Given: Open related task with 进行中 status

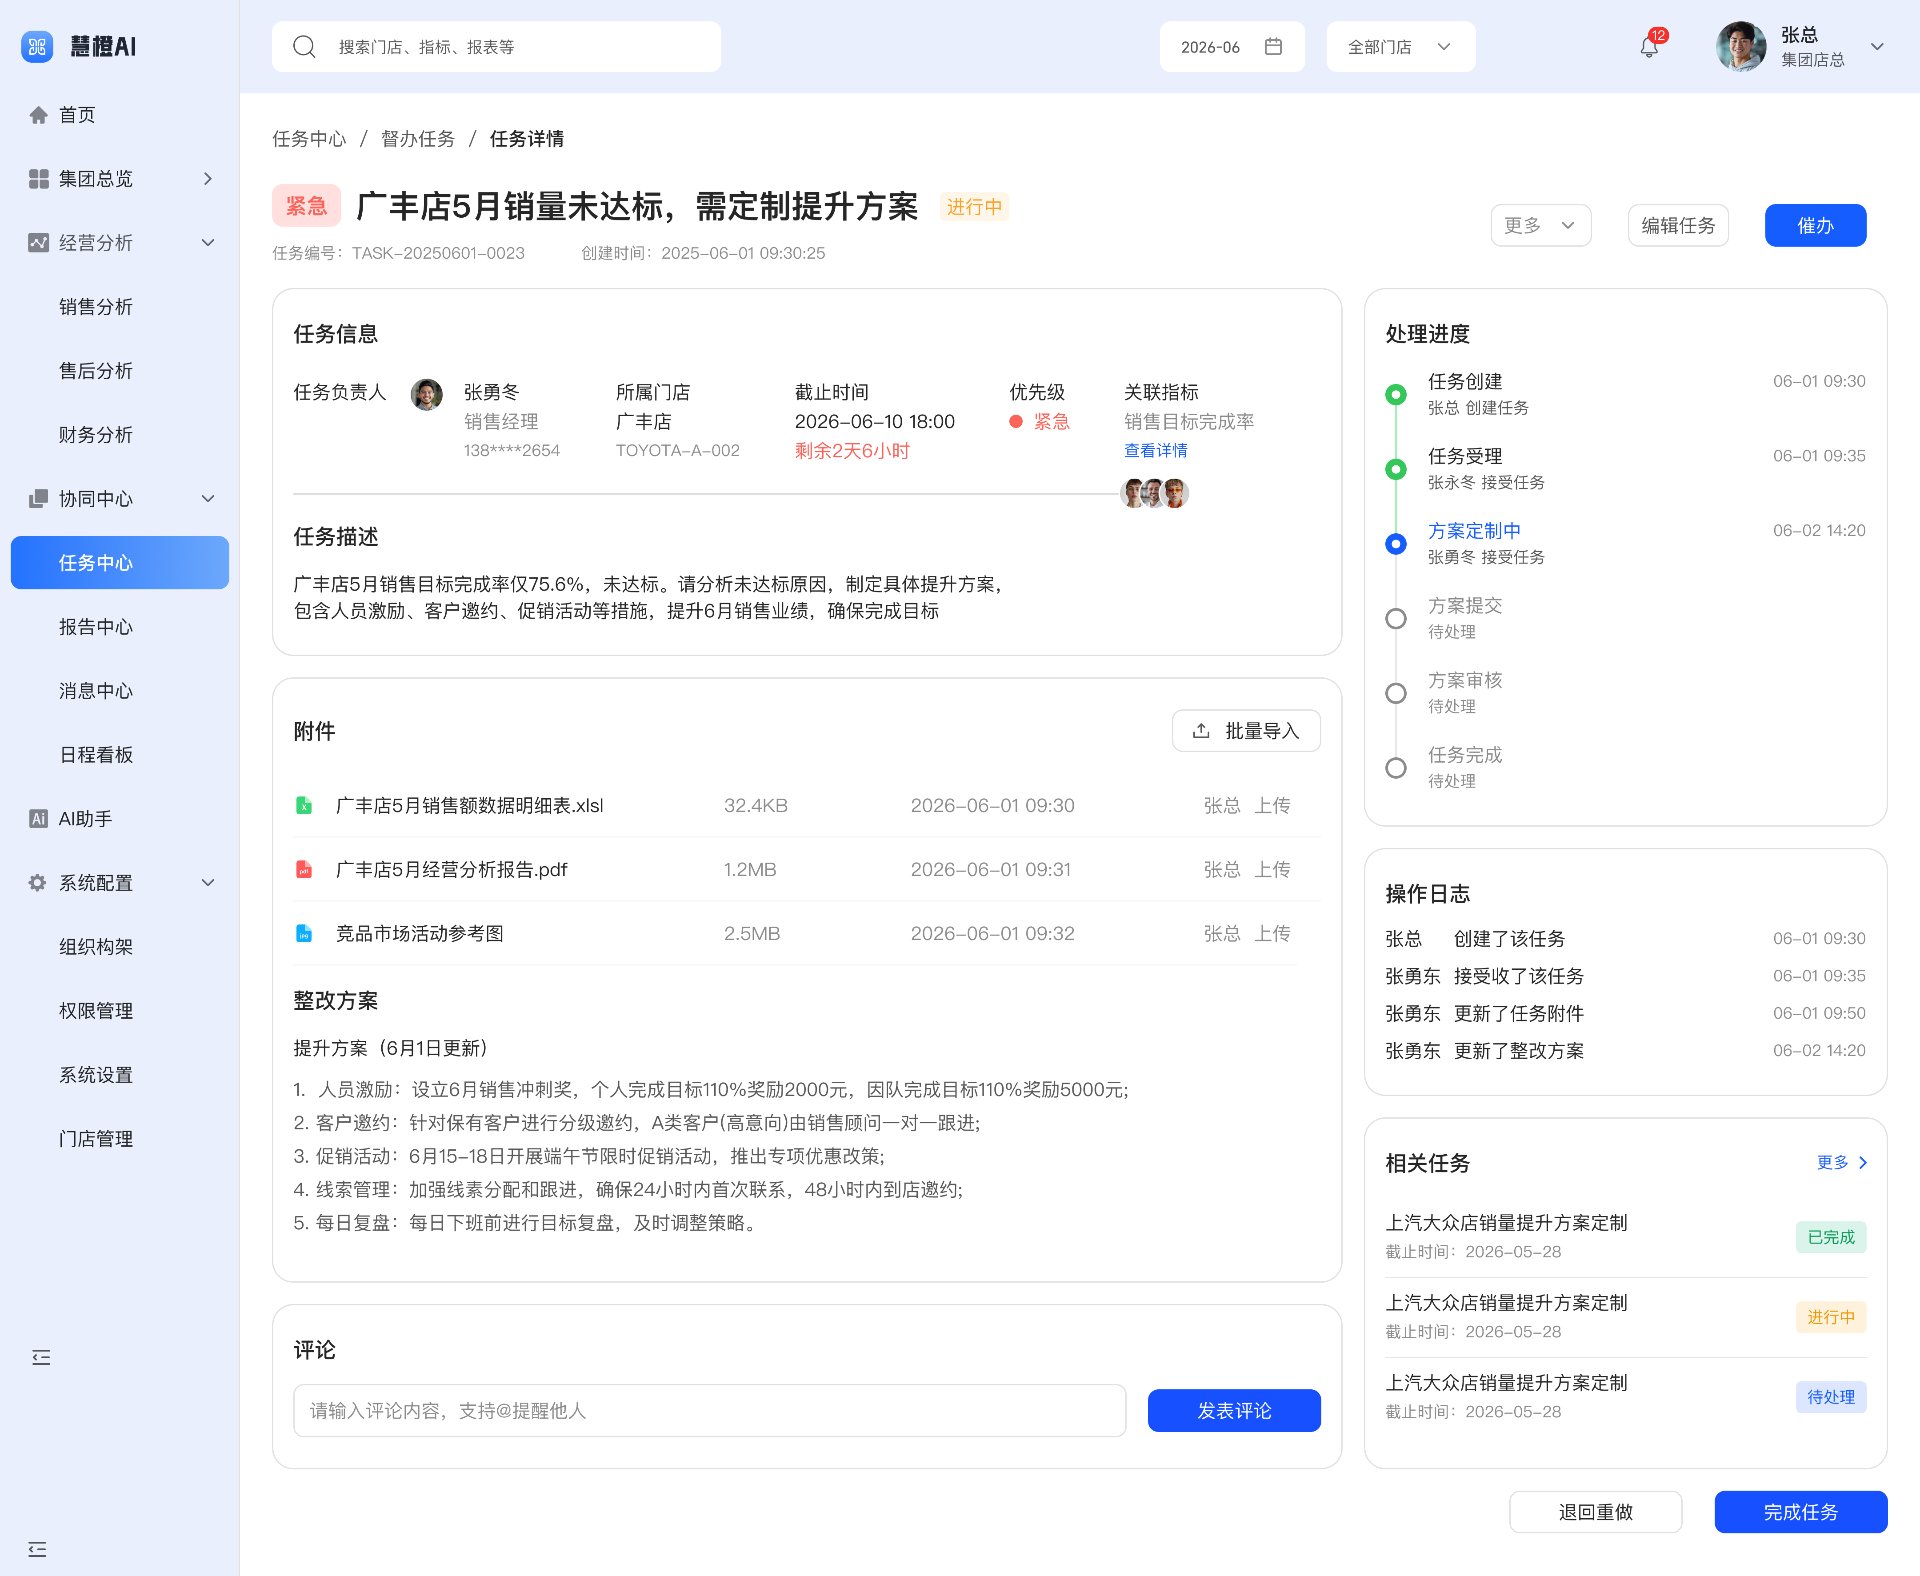Looking at the screenshot, I should pyautogui.click(x=1625, y=1317).
